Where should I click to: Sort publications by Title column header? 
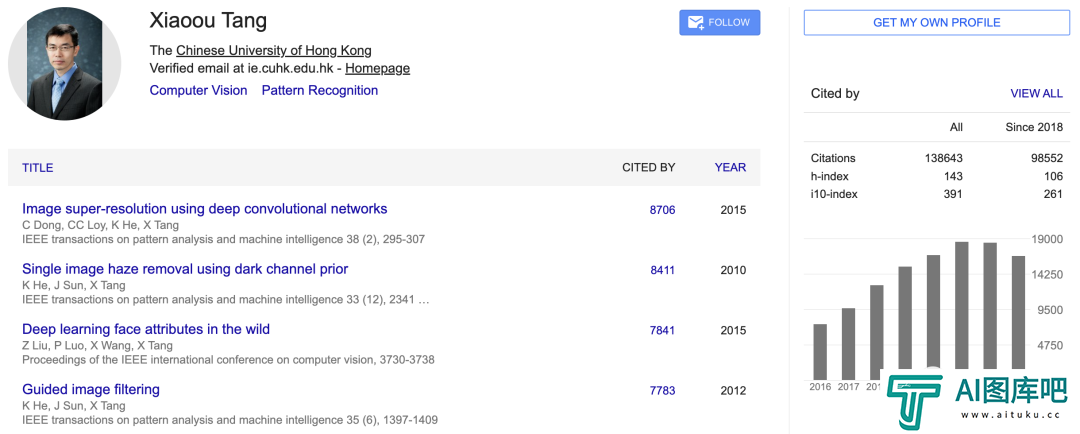coord(38,167)
